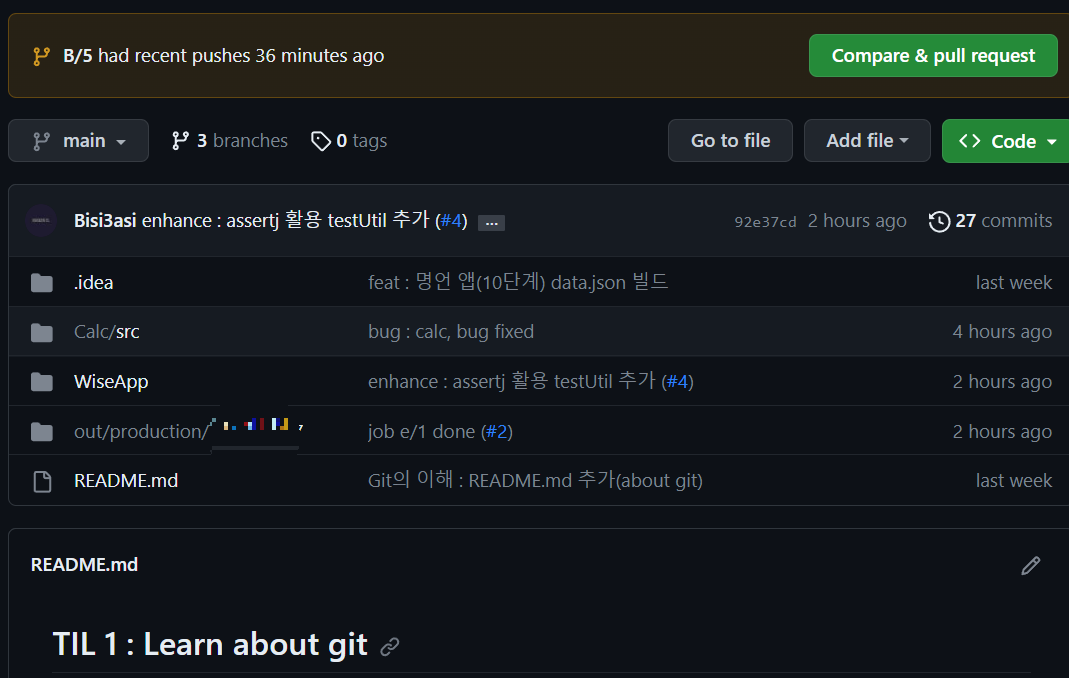
Task: Click the folder icon beside WiseApp
Action: click(x=42, y=382)
